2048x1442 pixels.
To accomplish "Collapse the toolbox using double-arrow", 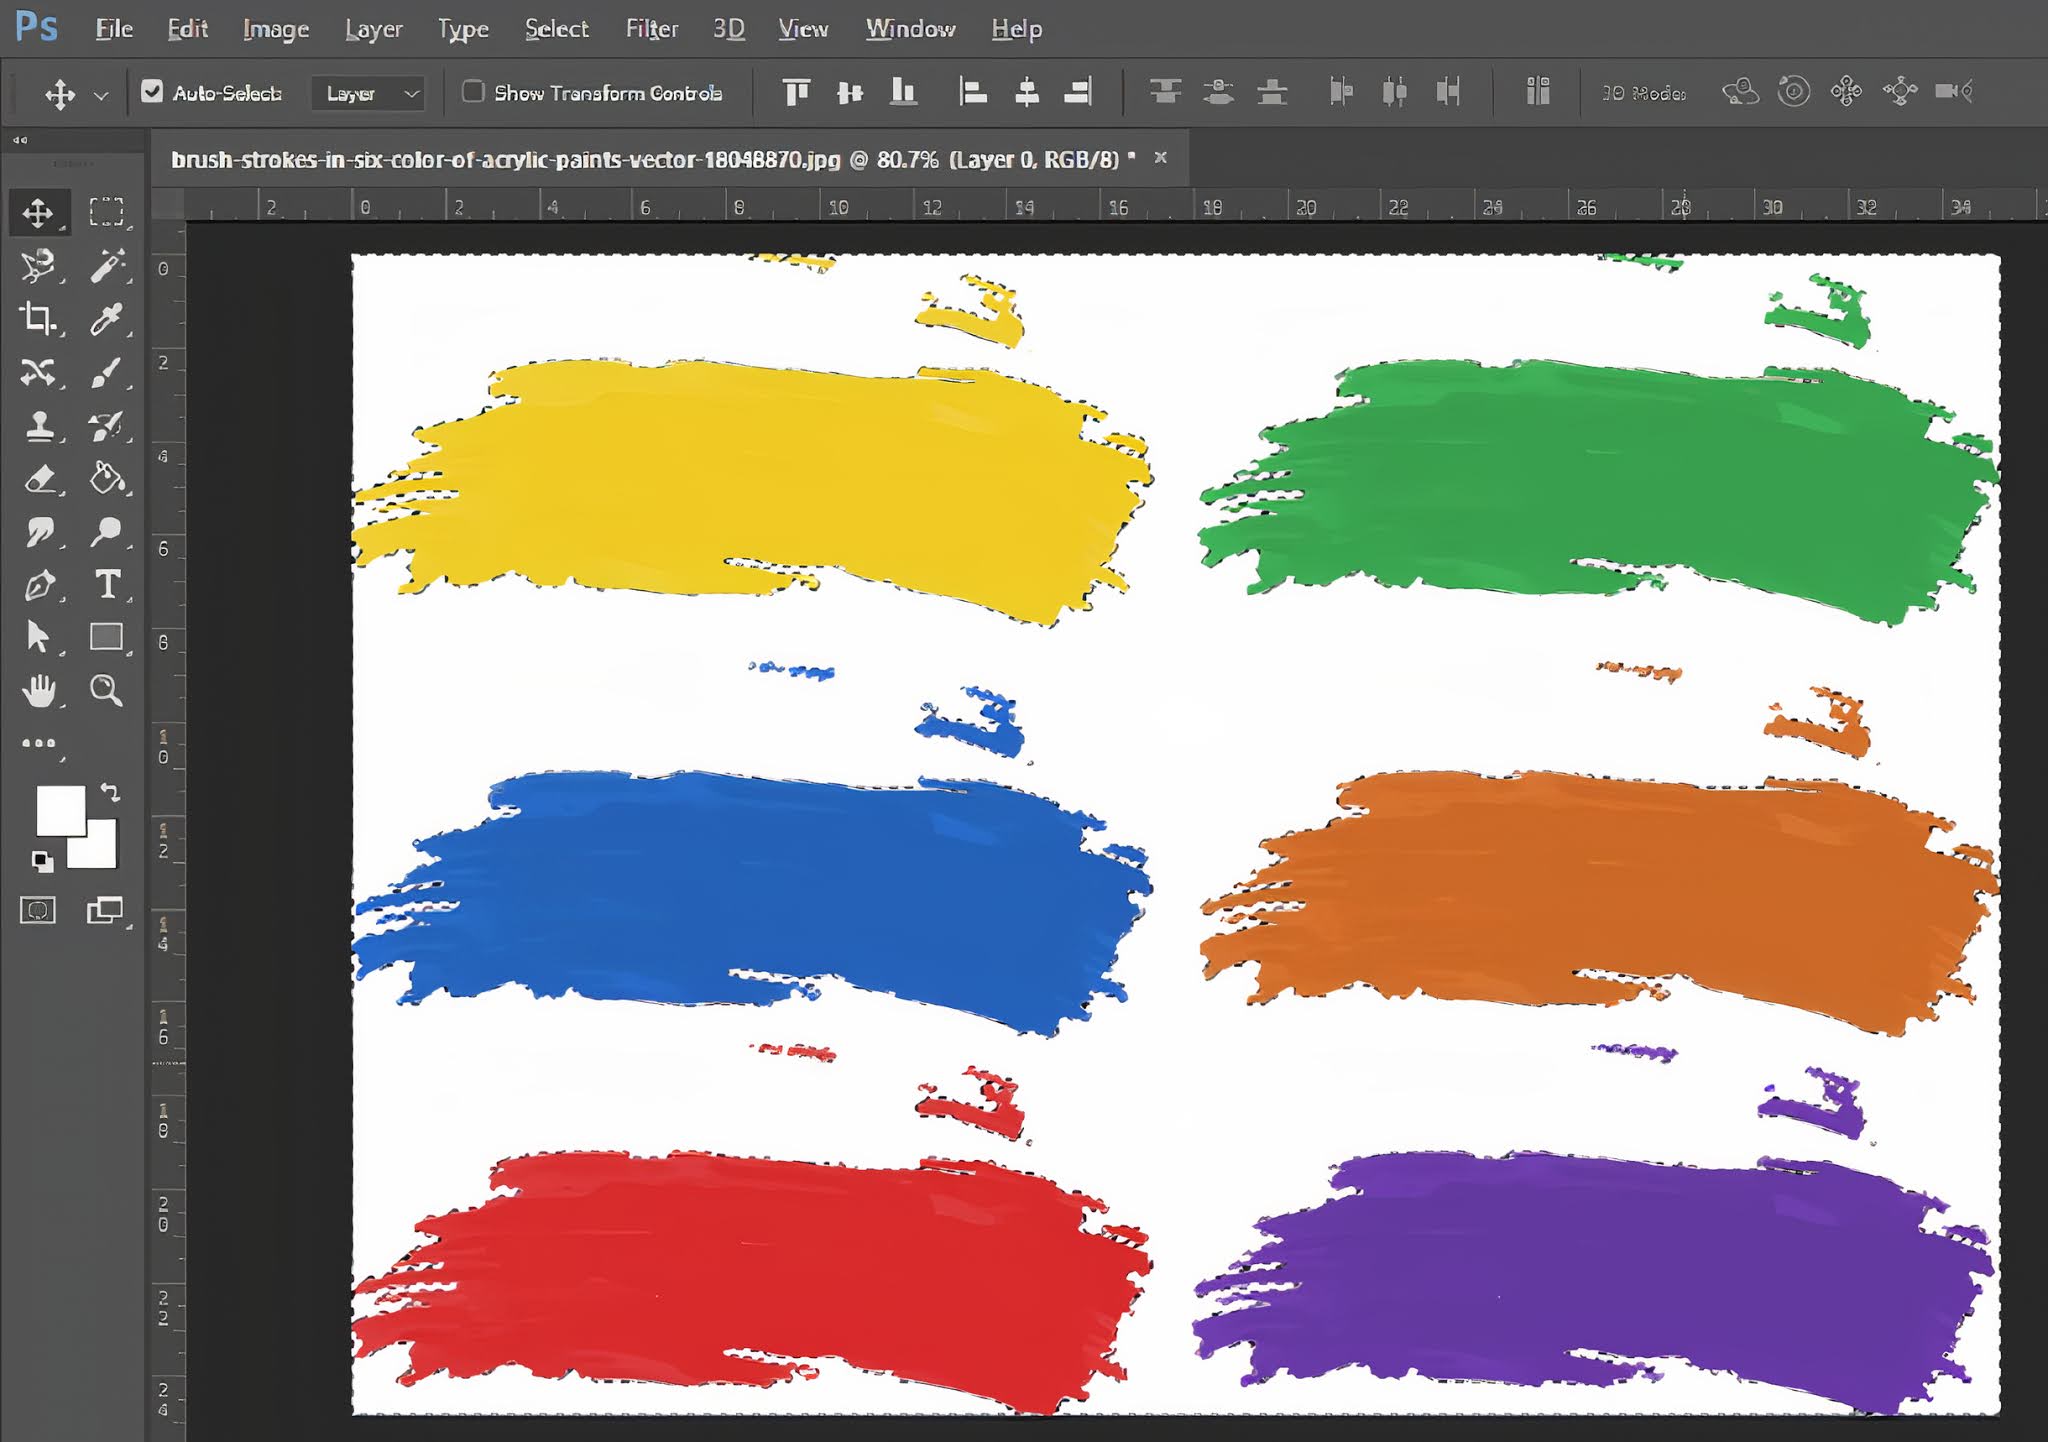I will pos(20,141).
